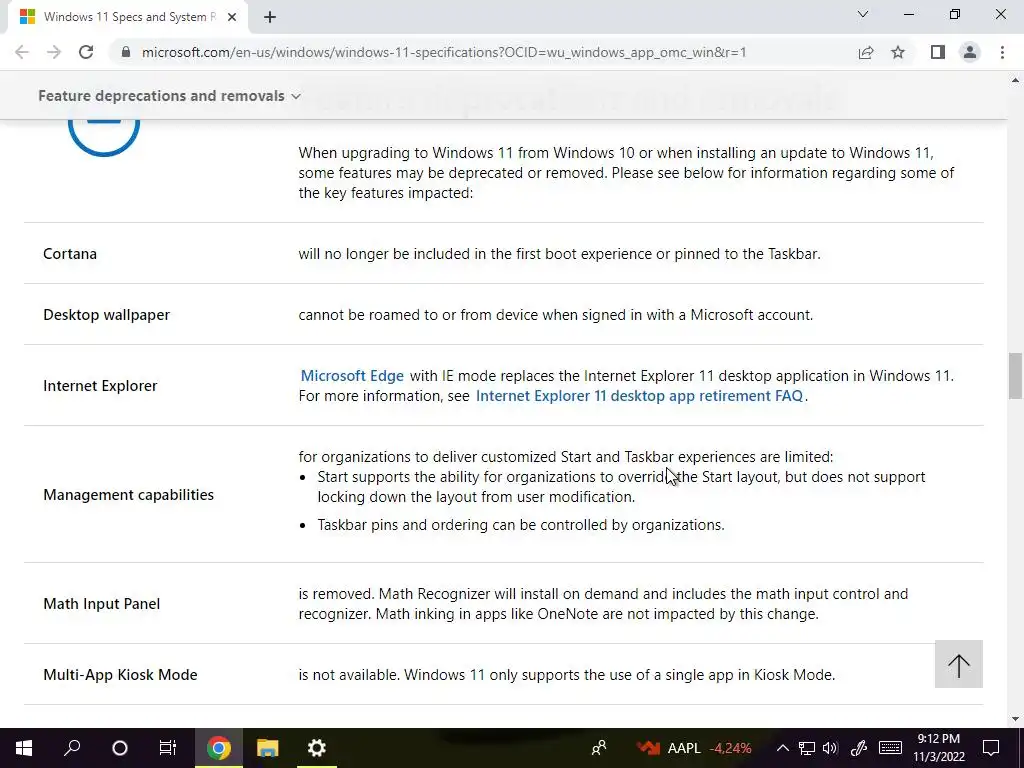This screenshot has height=768, width=1024.
Task: Open the Chrome side panel icon
Action: pos(938,52)
